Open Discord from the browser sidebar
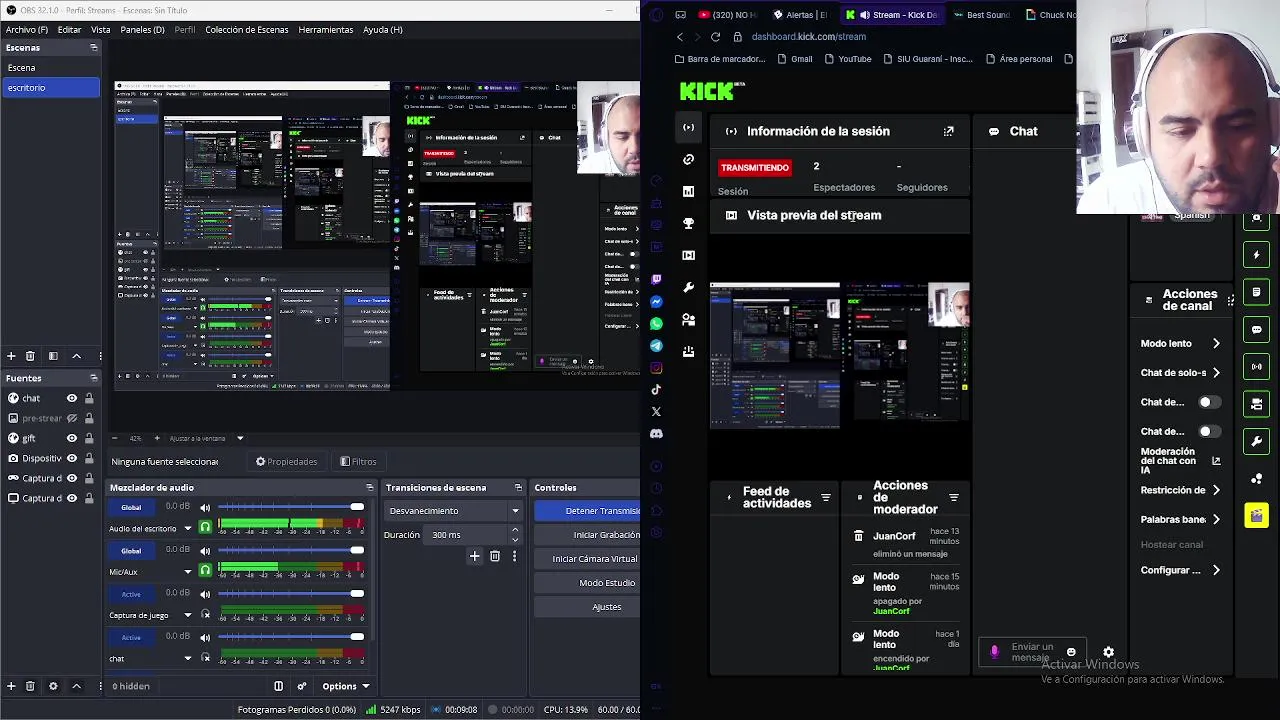The width and height of the screenshot is (1280, 720). [x=656, y=434]
